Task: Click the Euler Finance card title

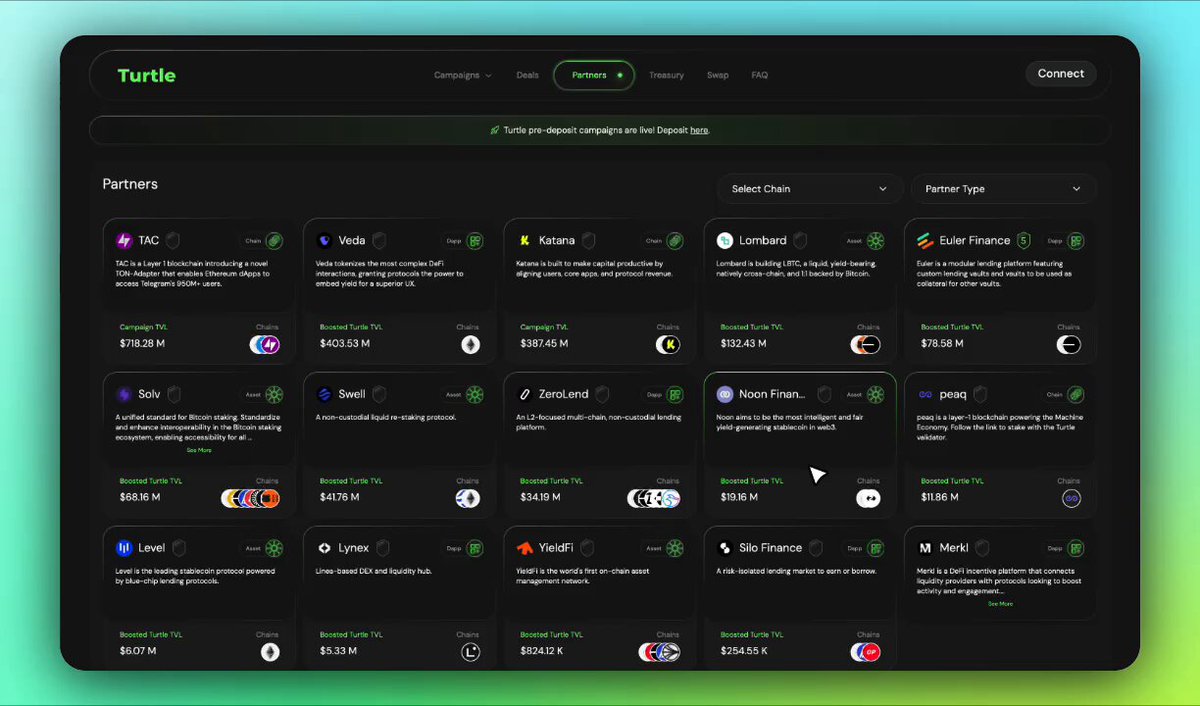Action: (x=975, y=241)
